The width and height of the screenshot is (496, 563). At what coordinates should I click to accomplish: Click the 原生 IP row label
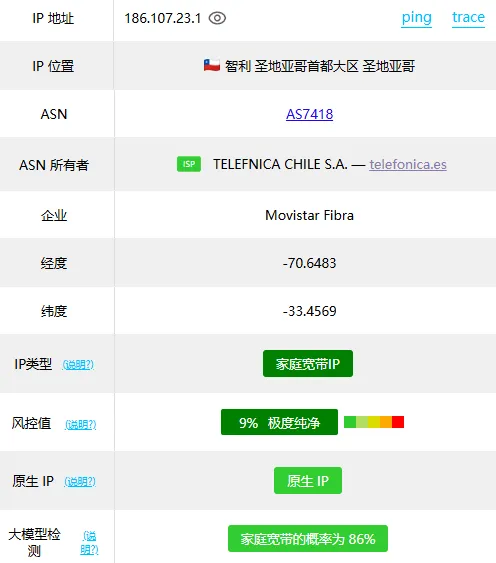[x=33, y=481]
